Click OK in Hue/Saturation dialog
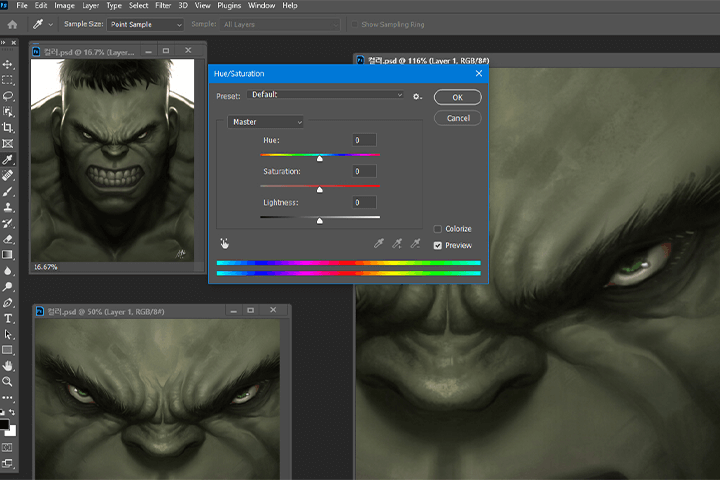Viewport: 720px width, 480px height. (x=458, y=97)
